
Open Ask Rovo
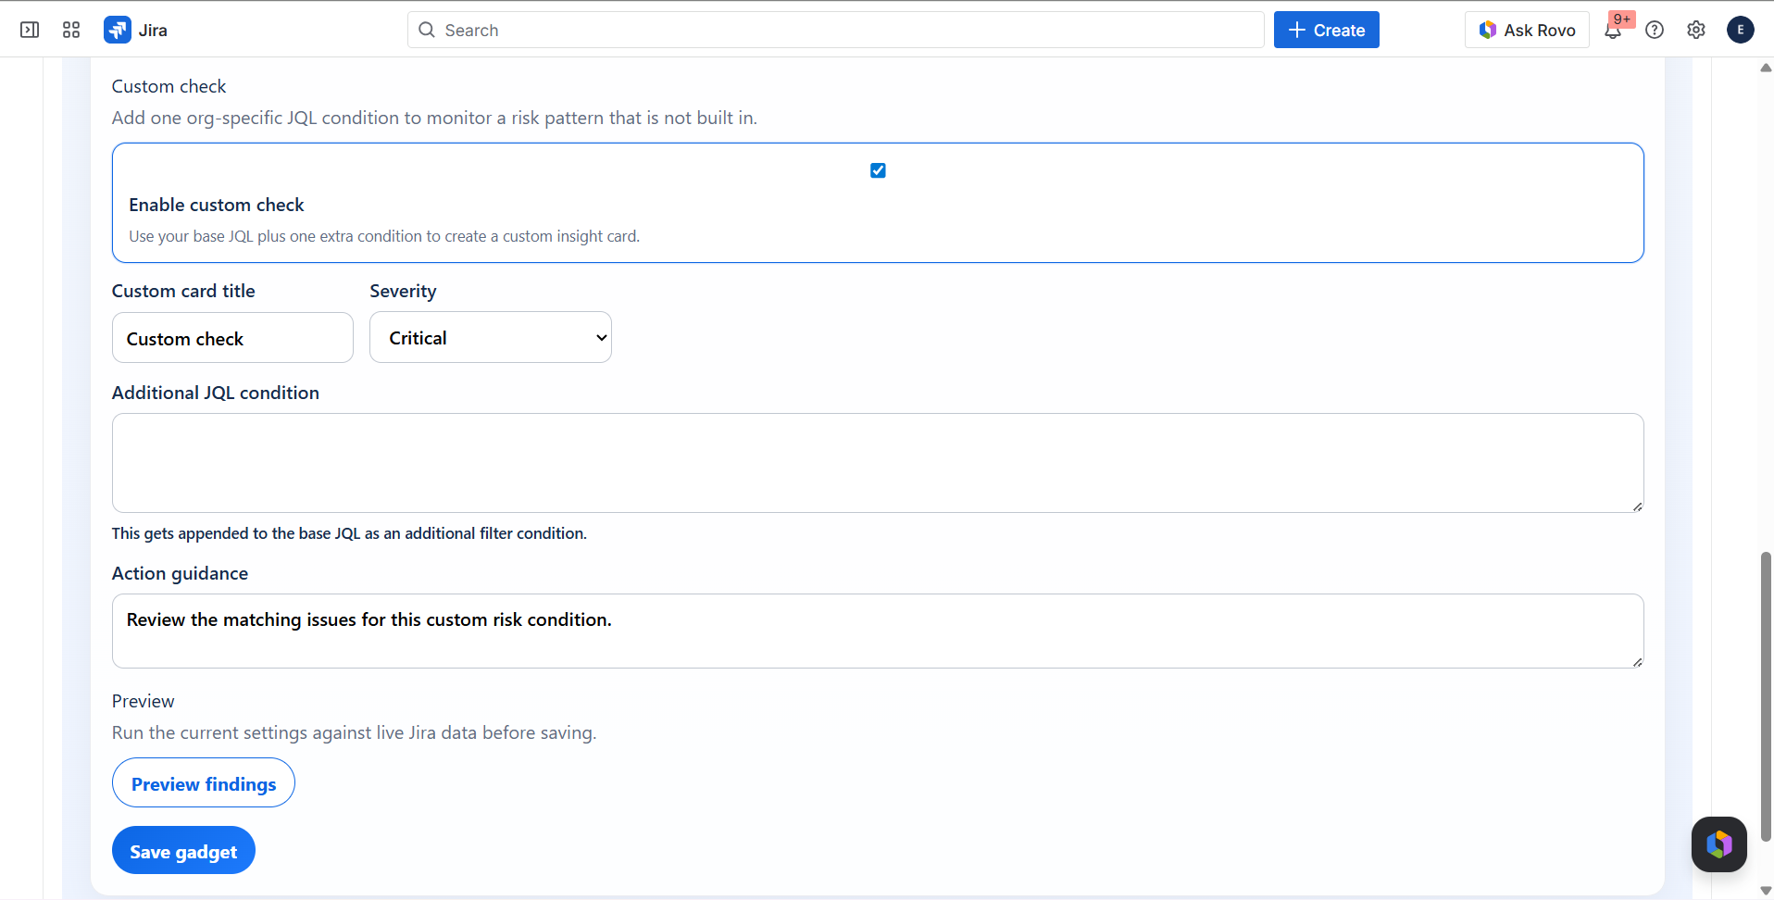[x=1527, y=29]
